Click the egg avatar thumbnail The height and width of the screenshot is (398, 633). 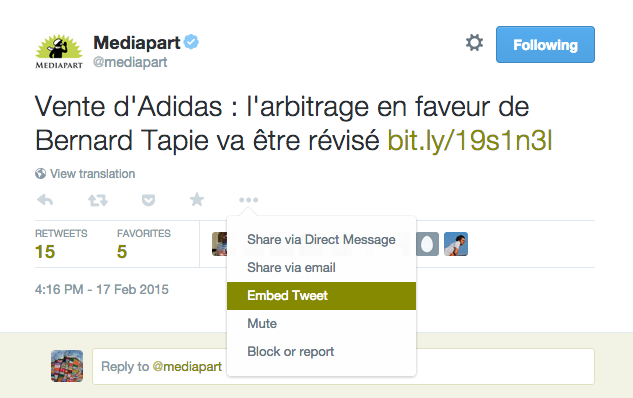(428, 244)
